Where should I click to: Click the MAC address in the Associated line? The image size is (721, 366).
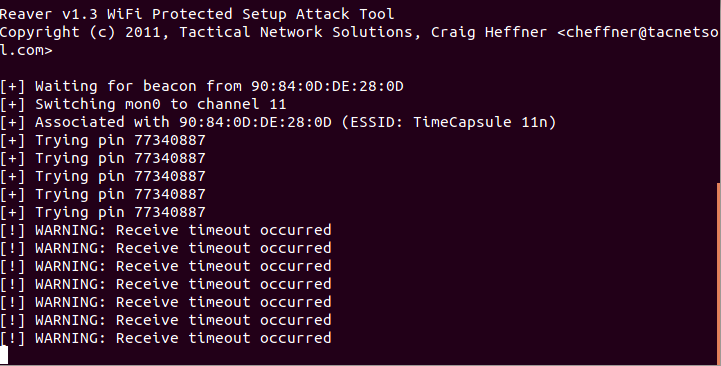coord(255,122)
